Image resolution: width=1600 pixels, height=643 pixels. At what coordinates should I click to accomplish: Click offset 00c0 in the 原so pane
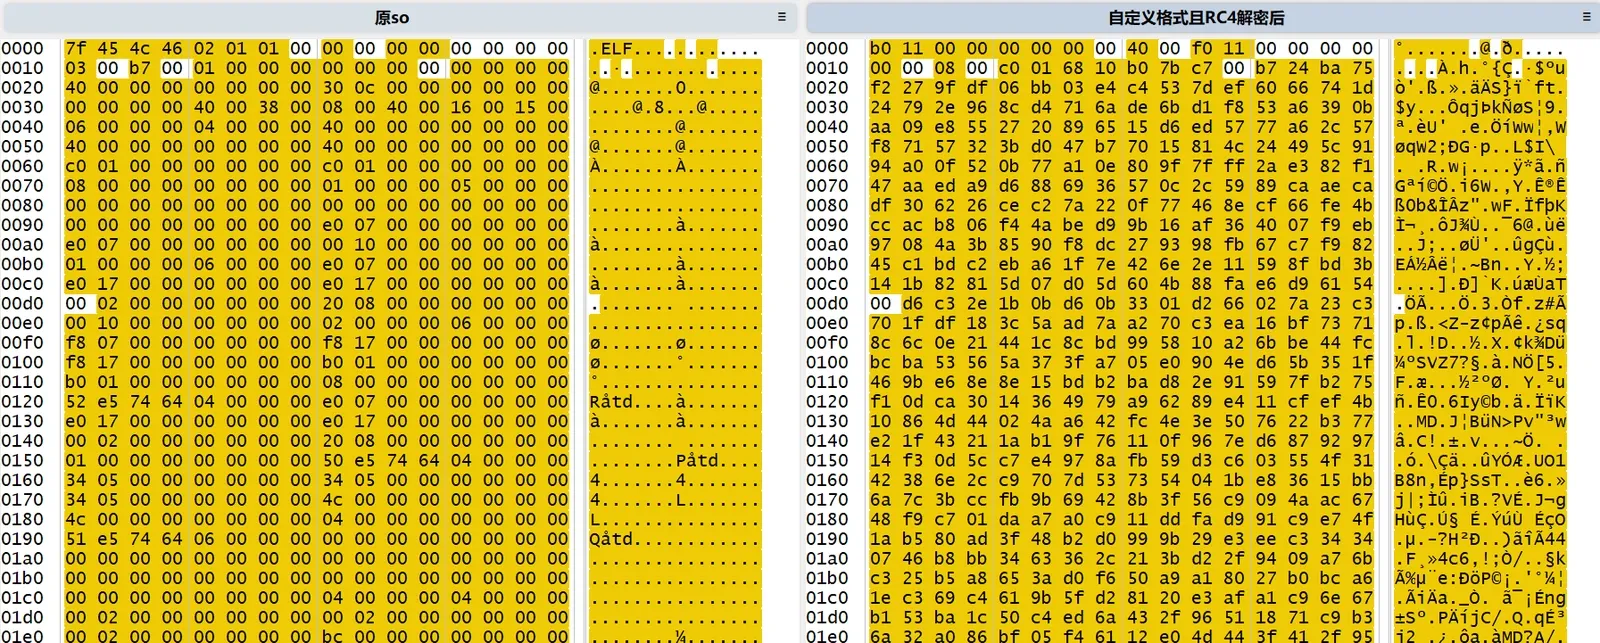click(x=23, y=283)
